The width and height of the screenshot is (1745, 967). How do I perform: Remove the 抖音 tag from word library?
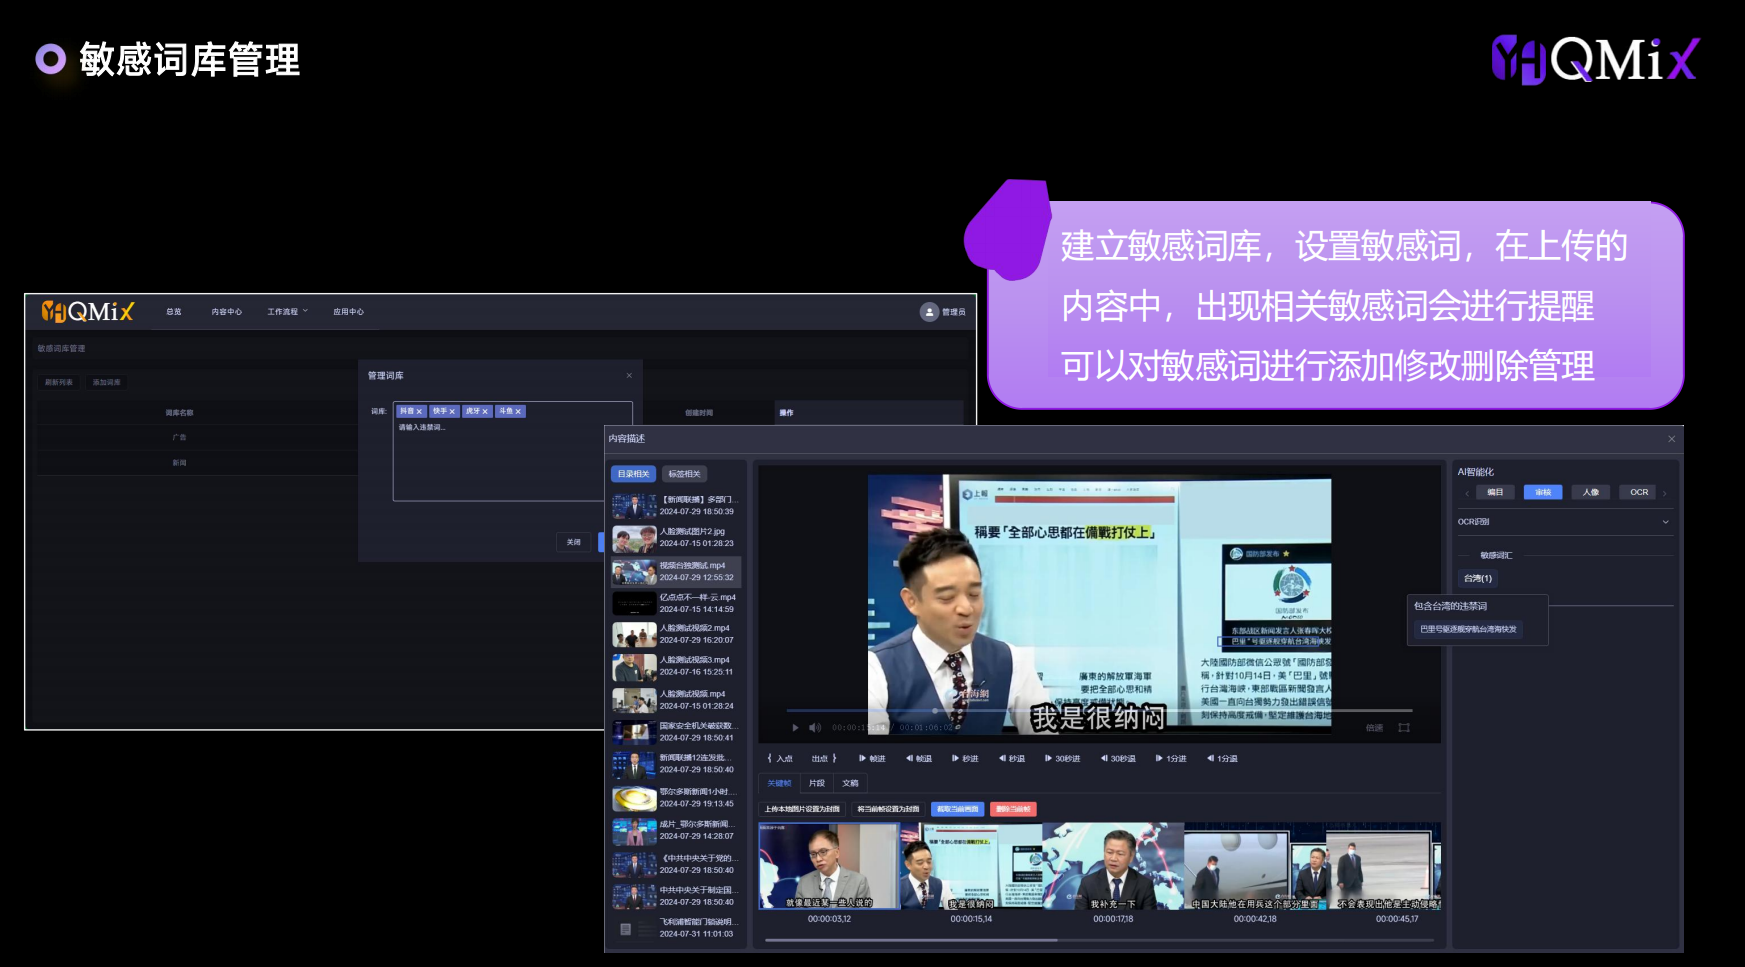click(420, 412)
